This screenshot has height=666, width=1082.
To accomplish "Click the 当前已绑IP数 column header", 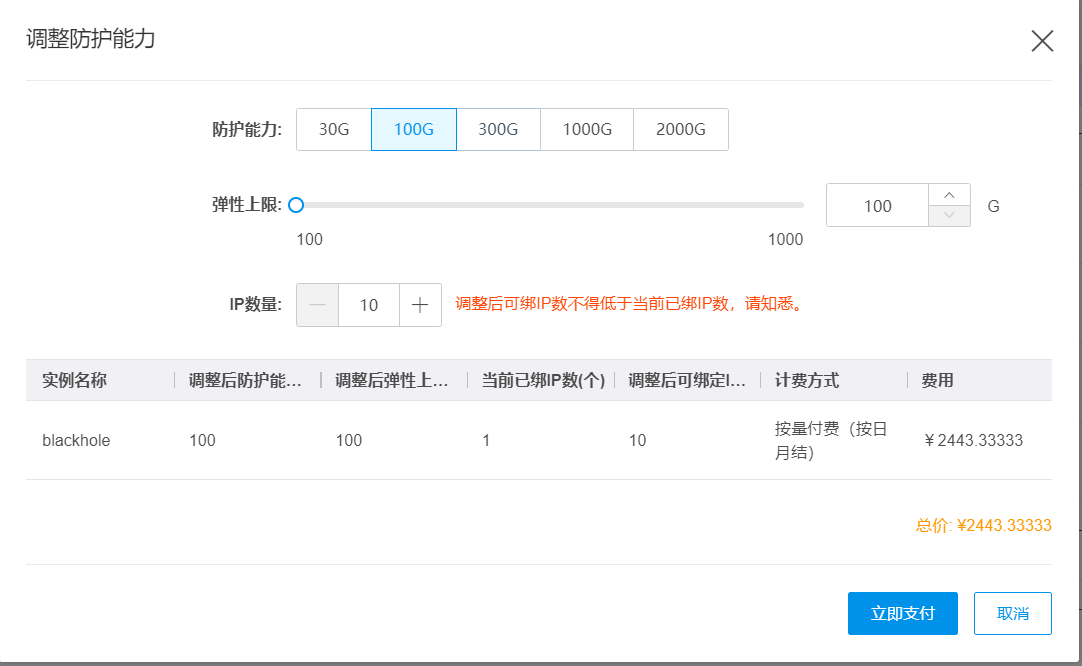I will coord(543,381).
